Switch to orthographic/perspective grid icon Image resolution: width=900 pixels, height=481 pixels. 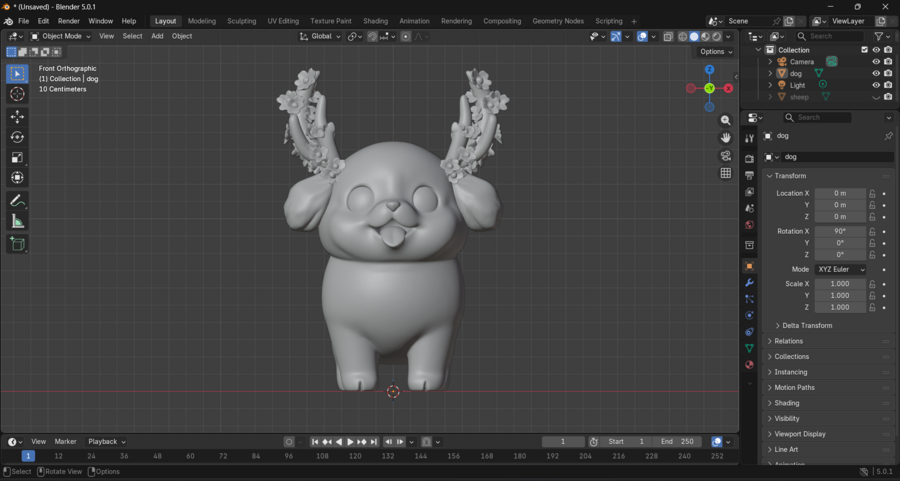pos(726,173)
